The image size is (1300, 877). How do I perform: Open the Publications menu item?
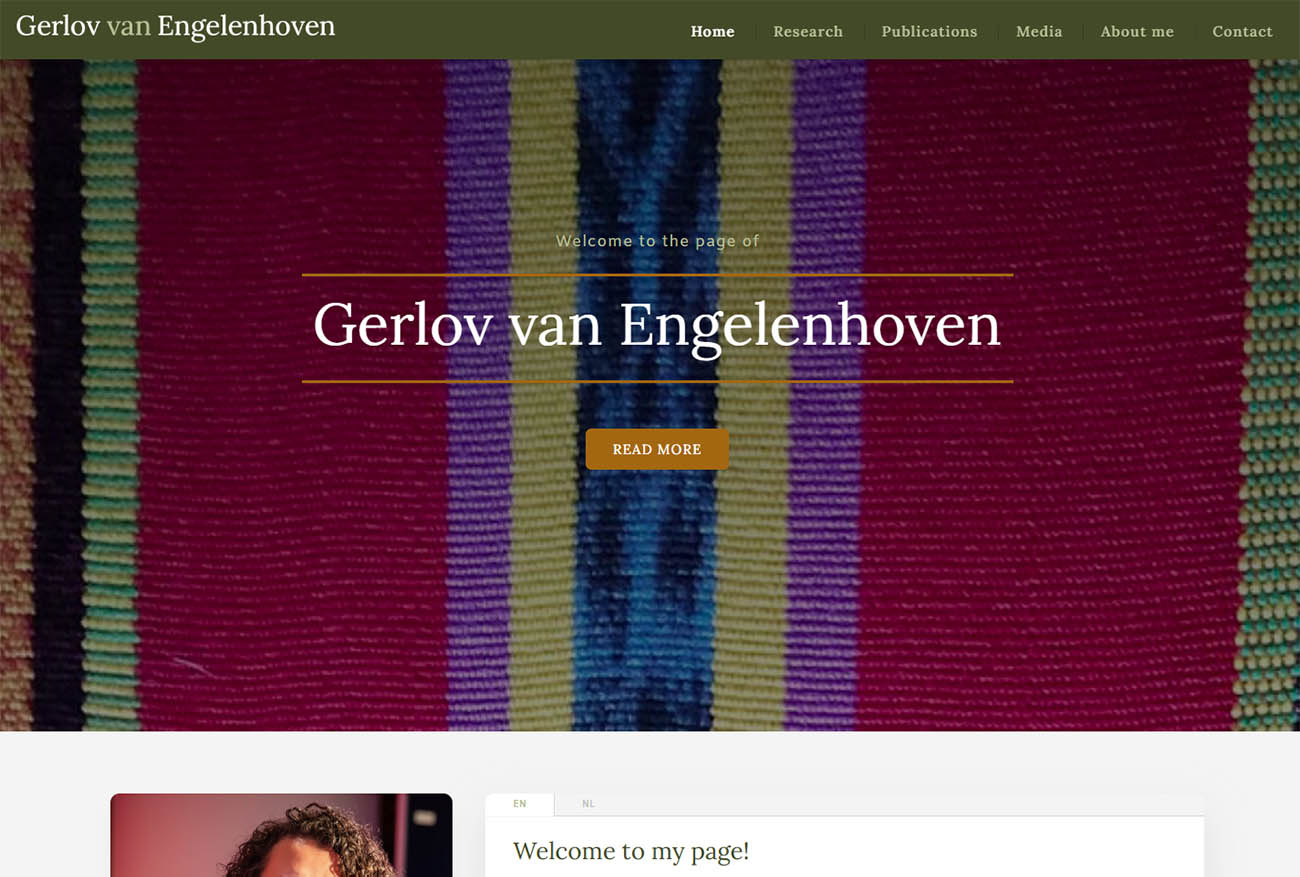click(x=929, y=31)
